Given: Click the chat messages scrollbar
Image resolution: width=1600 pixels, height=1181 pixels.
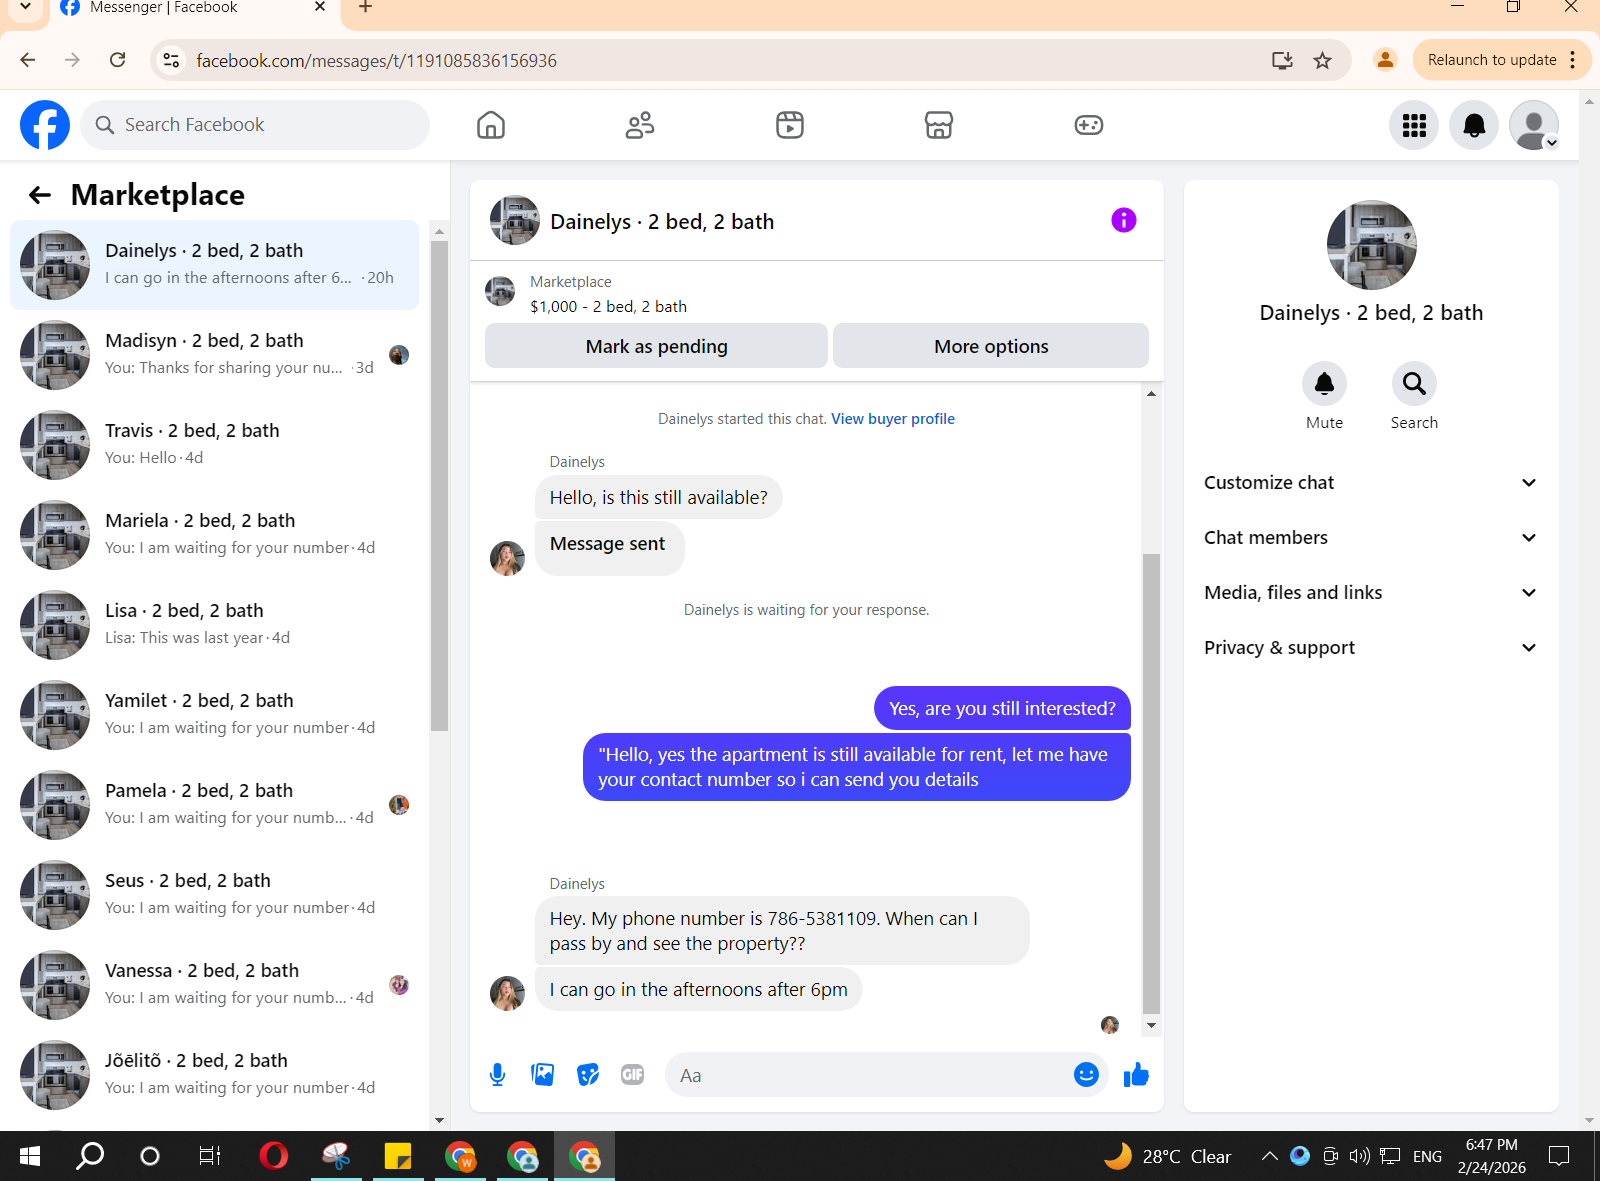Looking at the screenshot, I should [1151, 783].
